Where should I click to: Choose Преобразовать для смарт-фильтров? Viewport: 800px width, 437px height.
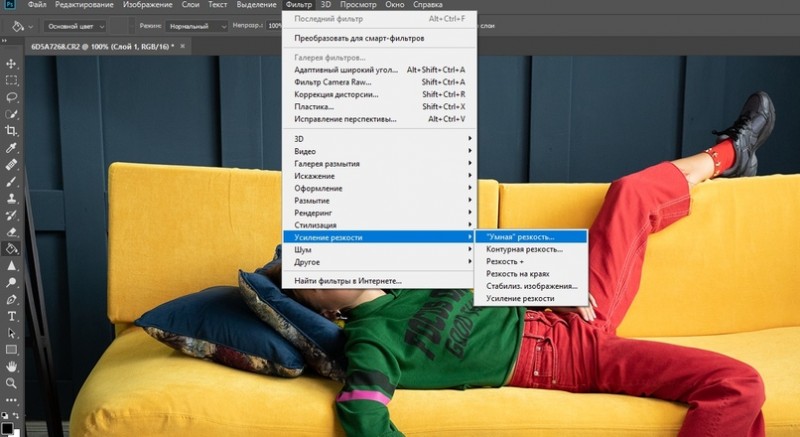click(380, 38)
